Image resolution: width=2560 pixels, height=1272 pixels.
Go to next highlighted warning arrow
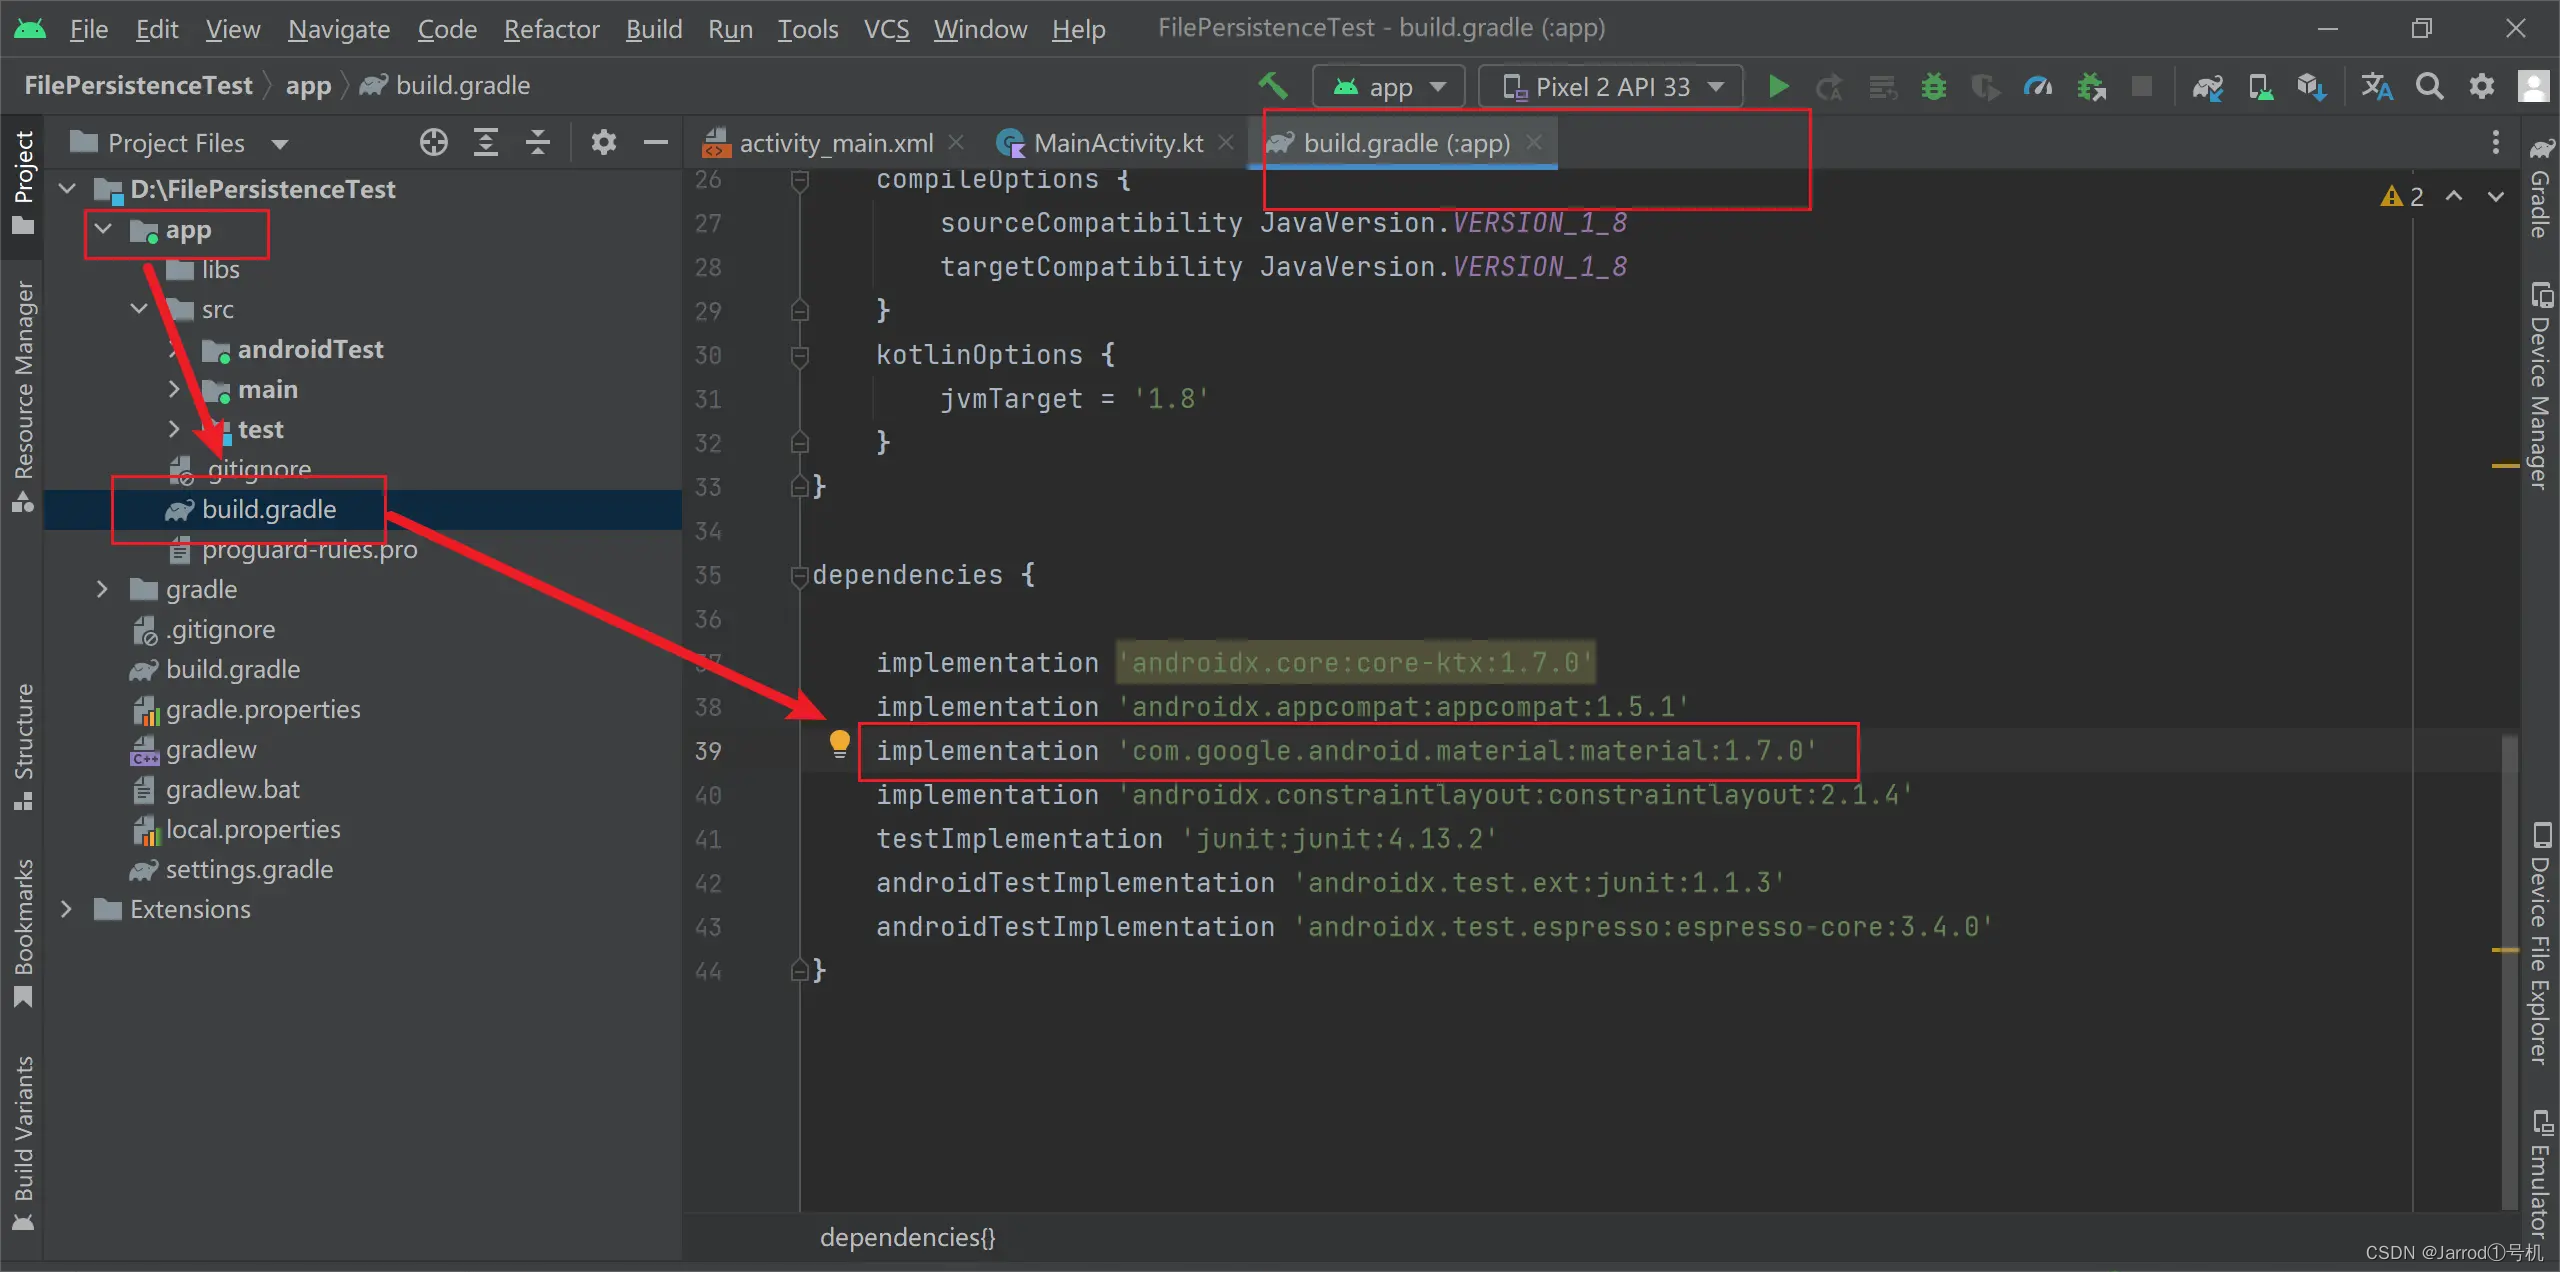coord(2496,196)
